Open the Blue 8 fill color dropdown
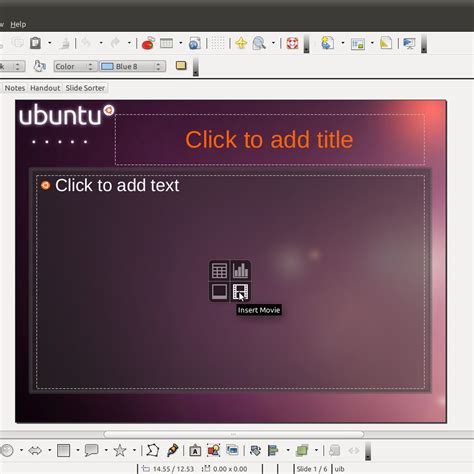This screenshot has width=474, height=474. pyautogui.click(x=133, y=66)
